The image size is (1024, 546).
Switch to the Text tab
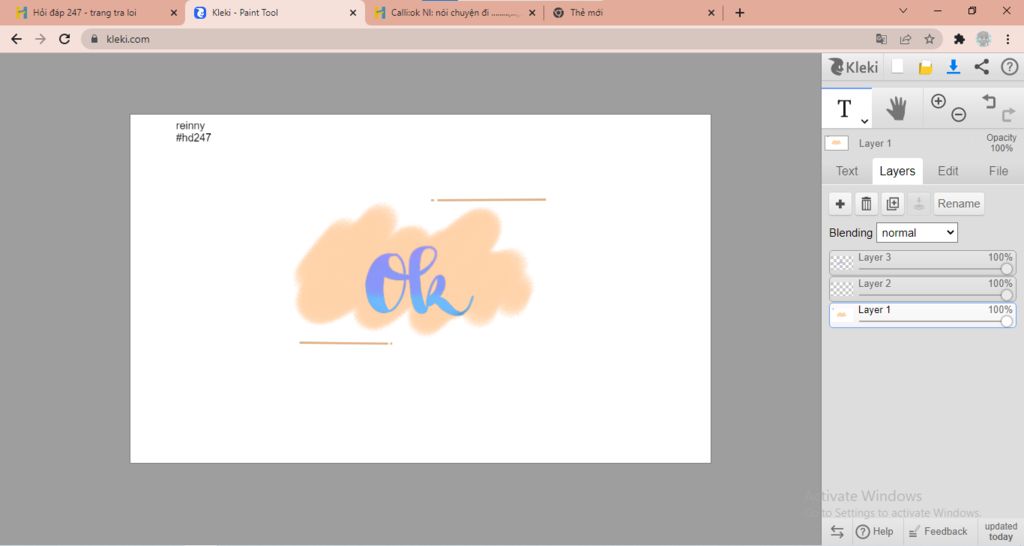click(846, 171)
